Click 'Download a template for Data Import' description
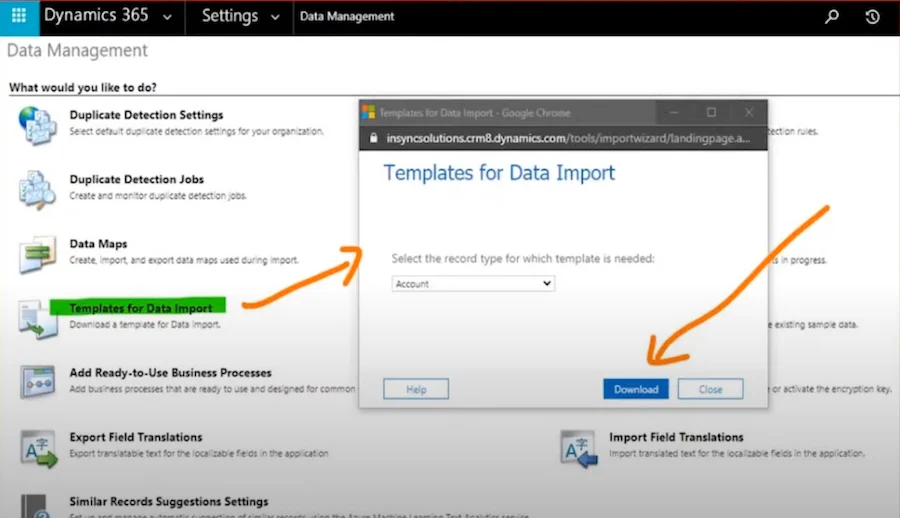Image resolution: width=900 pixels, height=518 pixels. [145, 324]
